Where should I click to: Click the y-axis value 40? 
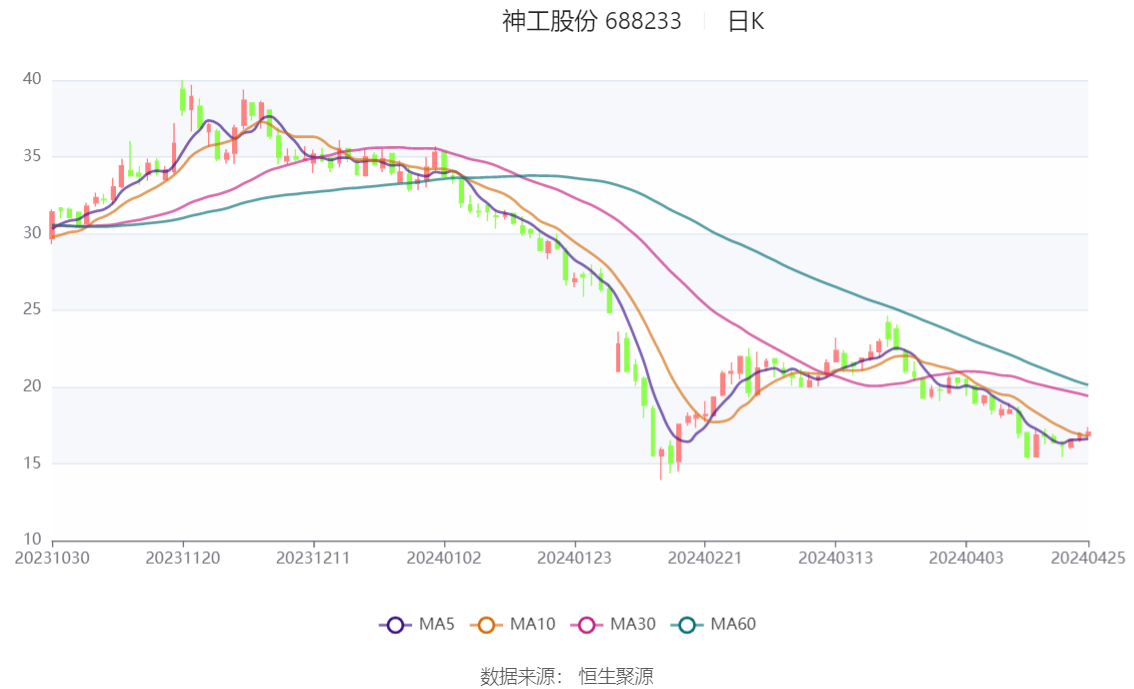[32, 79]
